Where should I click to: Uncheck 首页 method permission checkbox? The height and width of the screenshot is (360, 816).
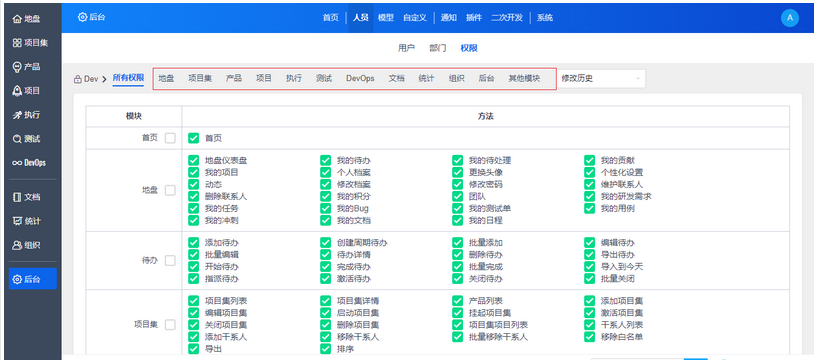click(194, 138)
